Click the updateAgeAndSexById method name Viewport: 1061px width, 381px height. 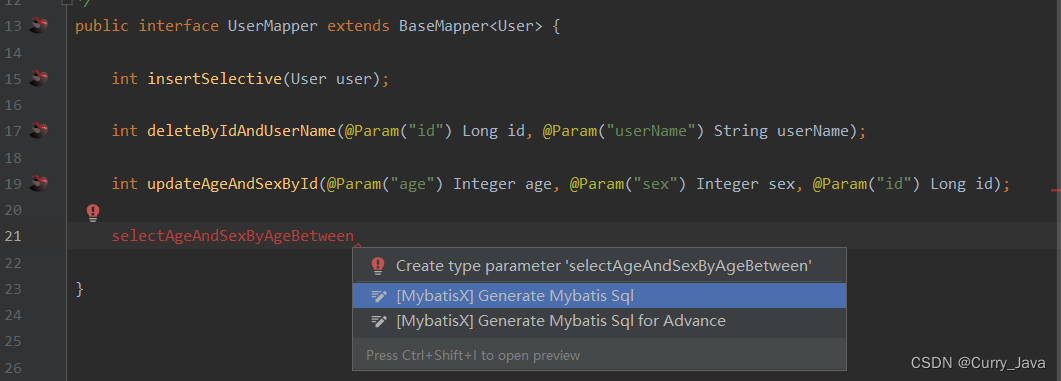coord(233,184)
